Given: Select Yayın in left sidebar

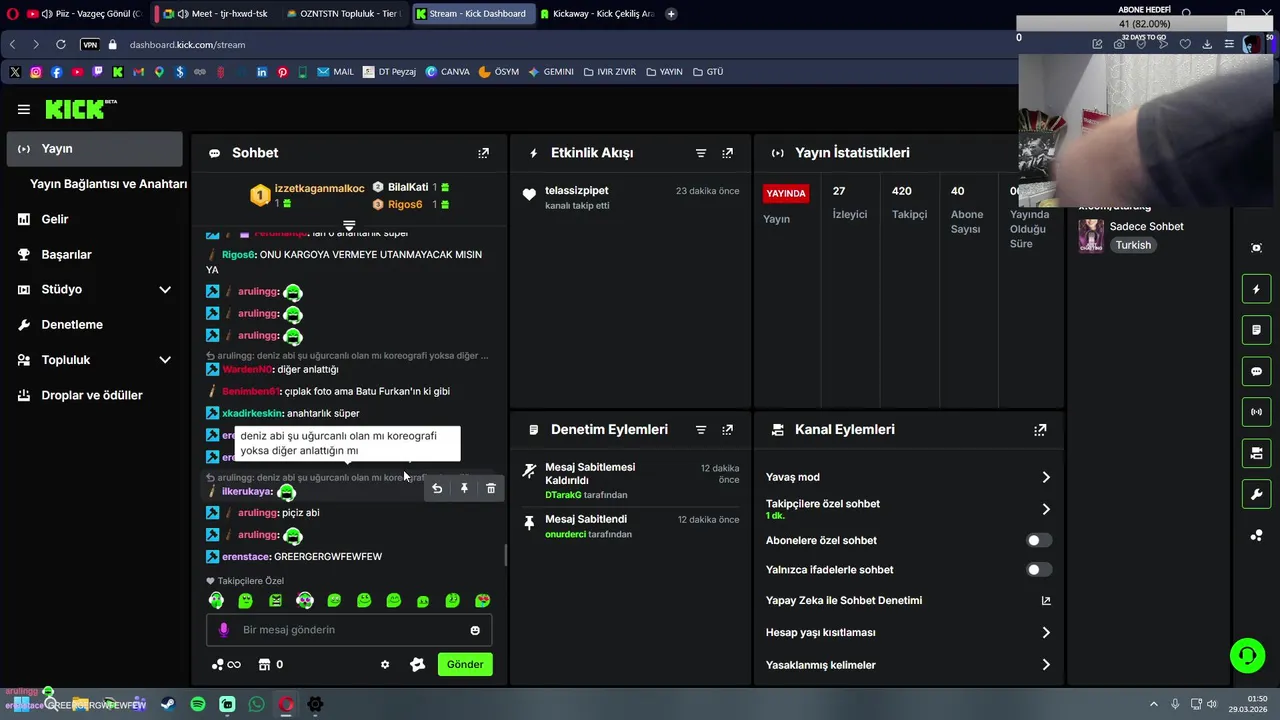Looking at the screenshot, I should [95, 149].
